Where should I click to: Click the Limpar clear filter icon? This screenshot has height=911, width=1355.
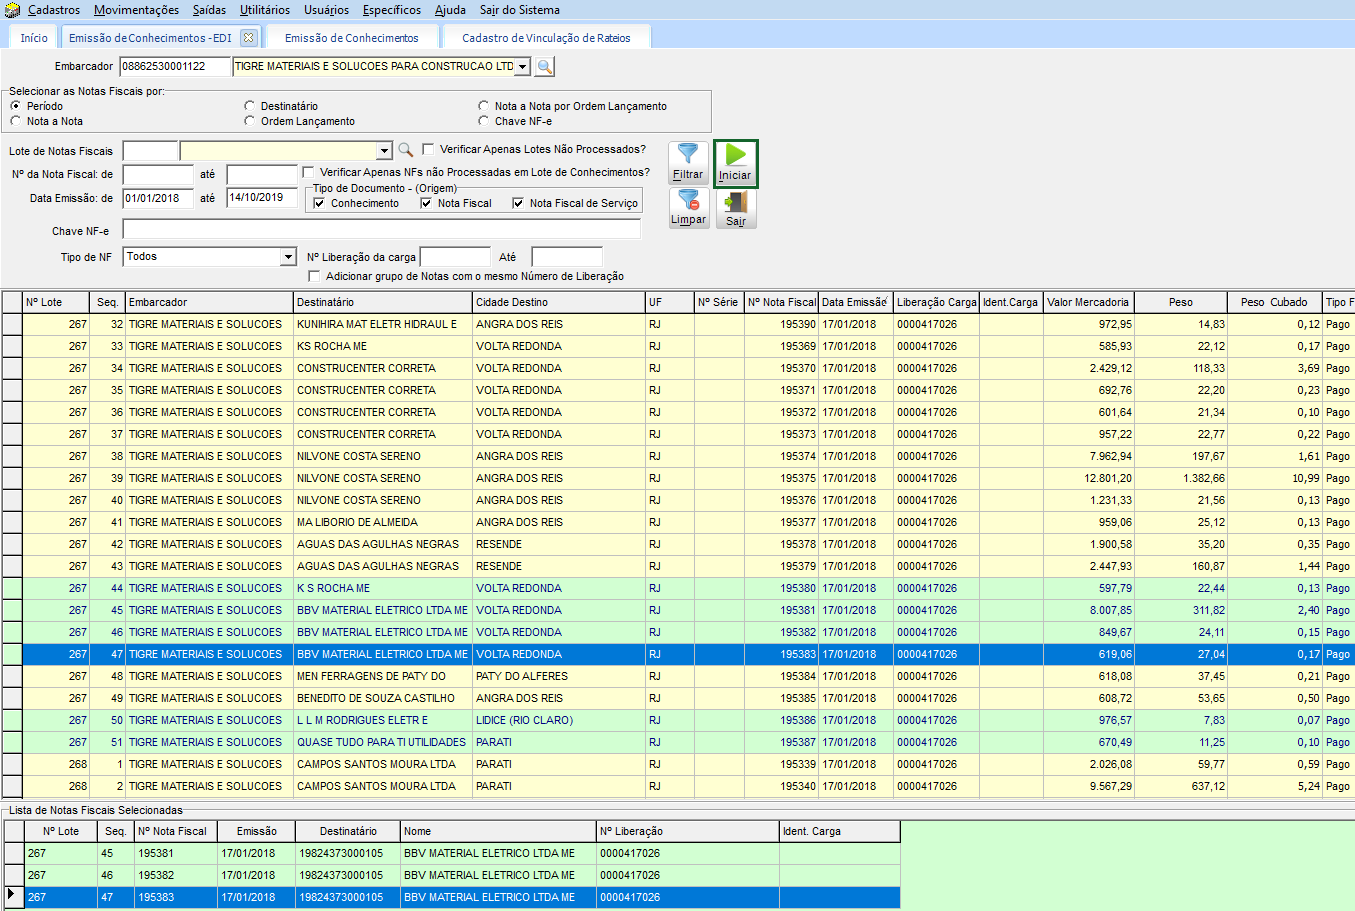point(688,208)
